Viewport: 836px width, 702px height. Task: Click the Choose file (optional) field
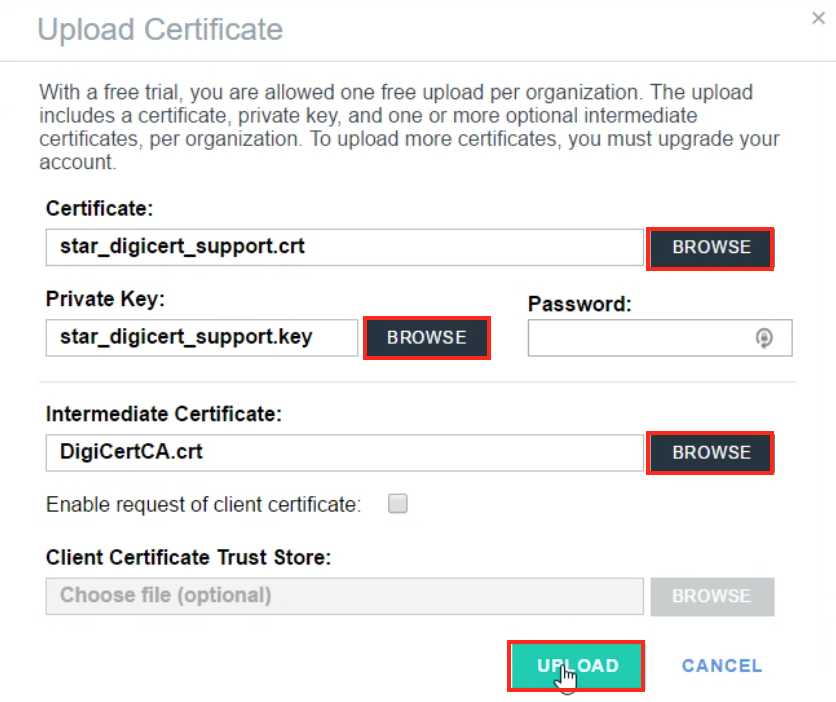[x=344, y=596]
